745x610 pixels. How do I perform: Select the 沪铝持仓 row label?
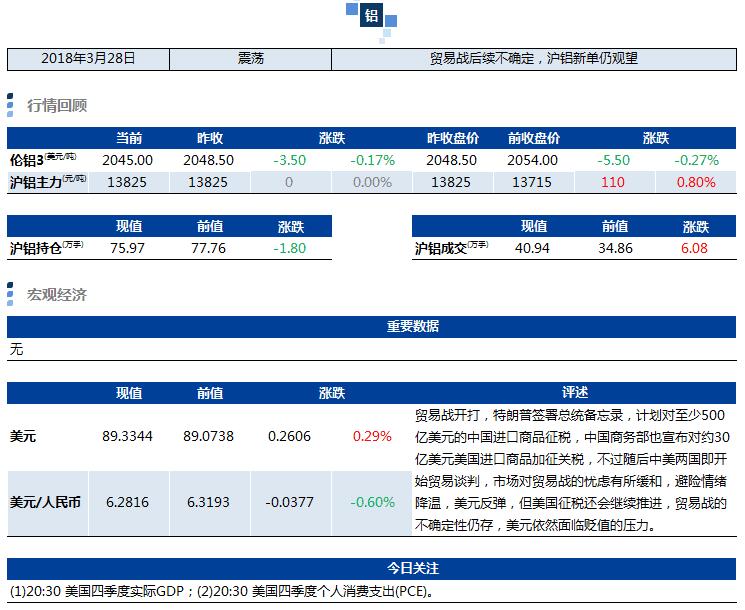(x=47, y=248)
